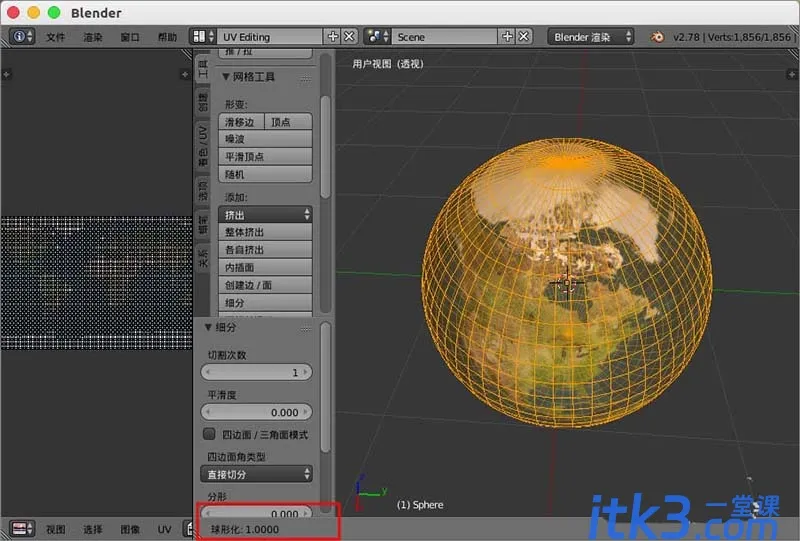Open Blender 渲染 engine dropdown
Viewport: 800px width, 541px height.
pos(591,37)
